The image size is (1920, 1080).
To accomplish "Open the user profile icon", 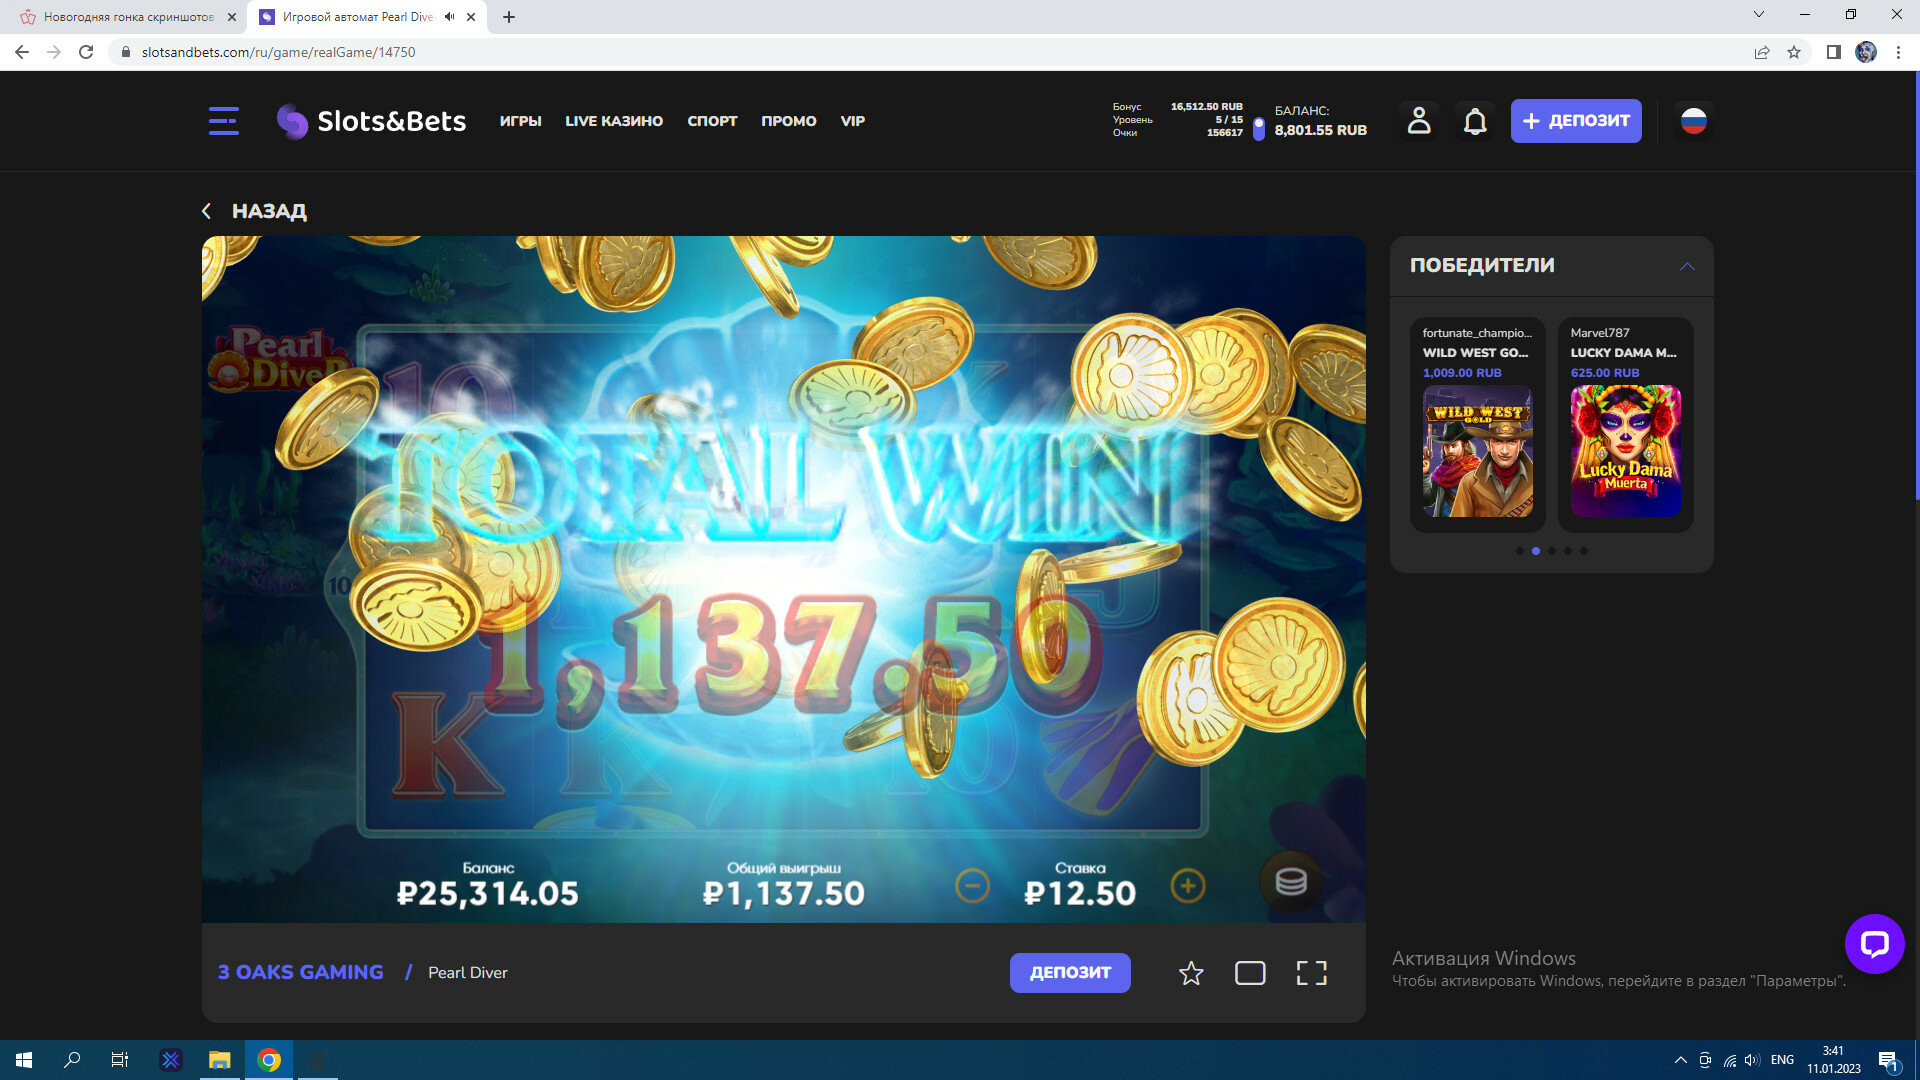I will 1418,121.
